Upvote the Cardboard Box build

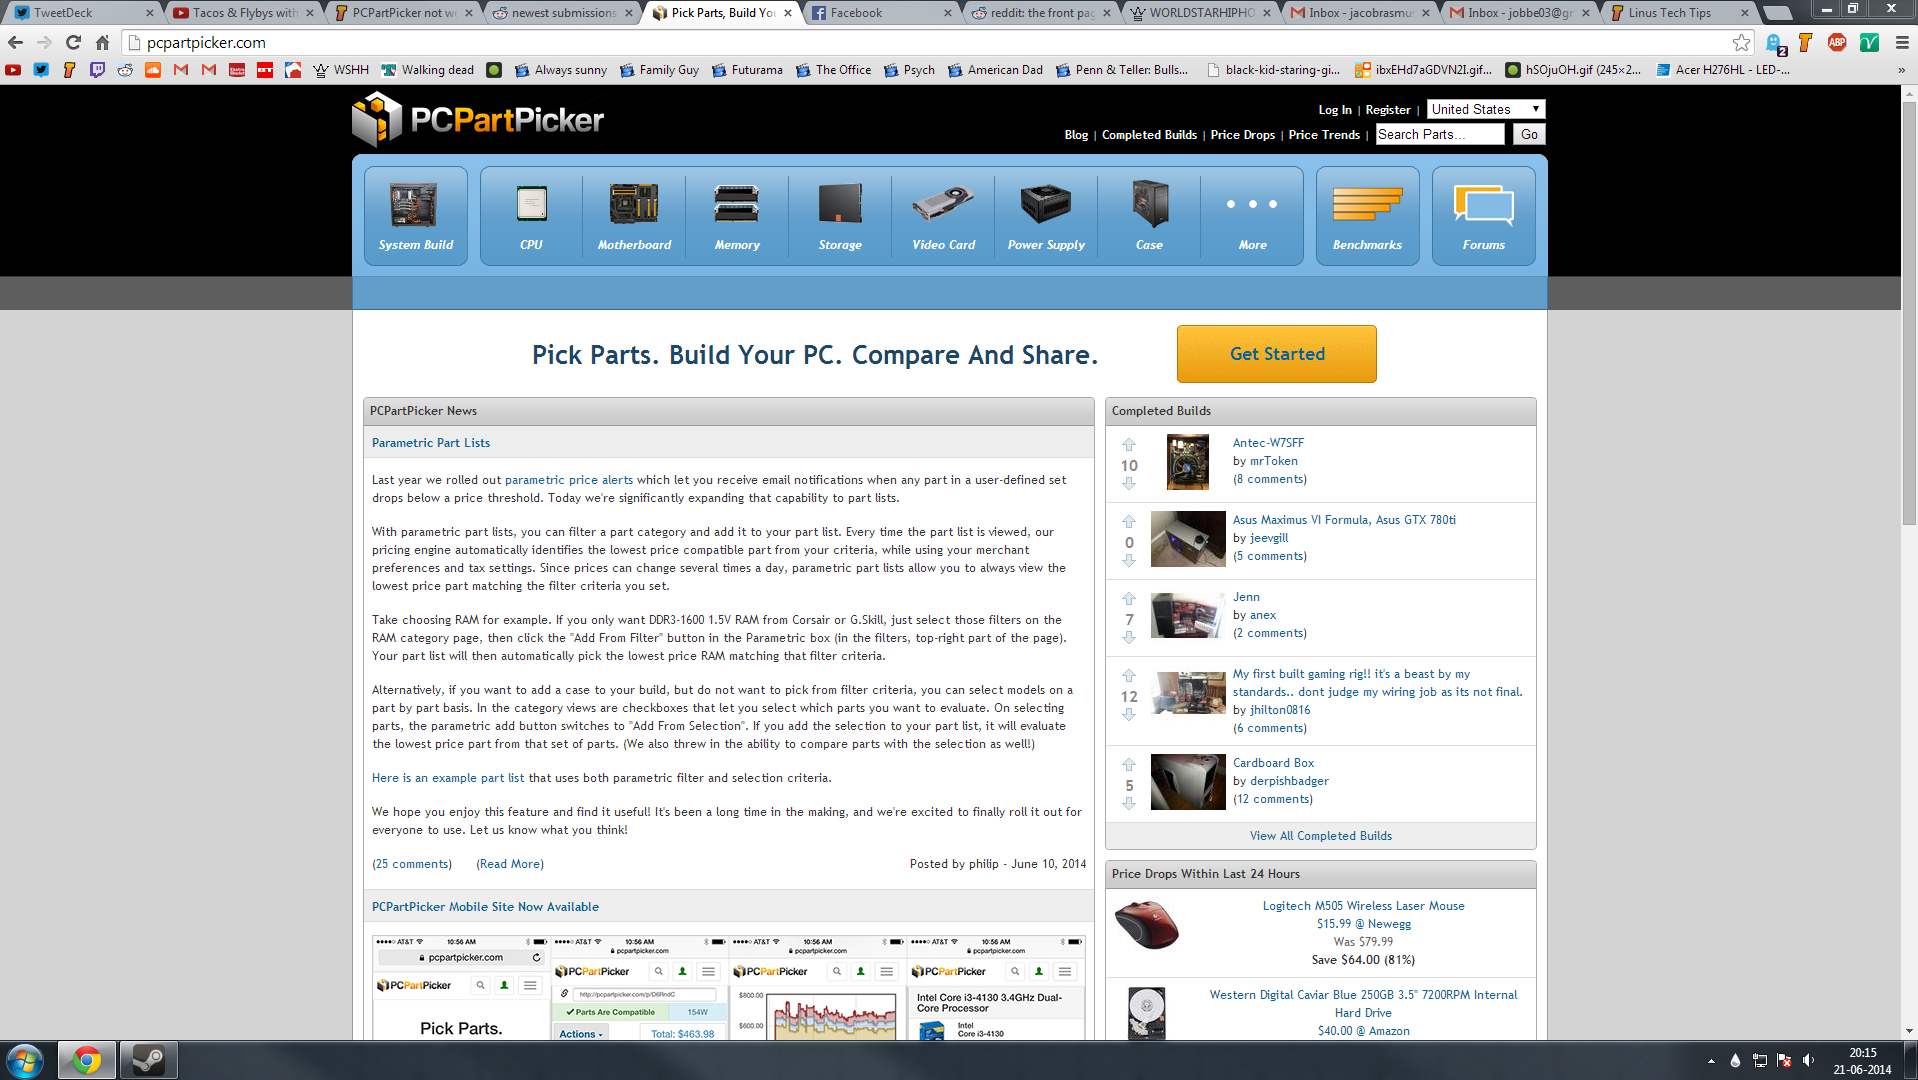pyautogui.click(x=1129, y=765)
